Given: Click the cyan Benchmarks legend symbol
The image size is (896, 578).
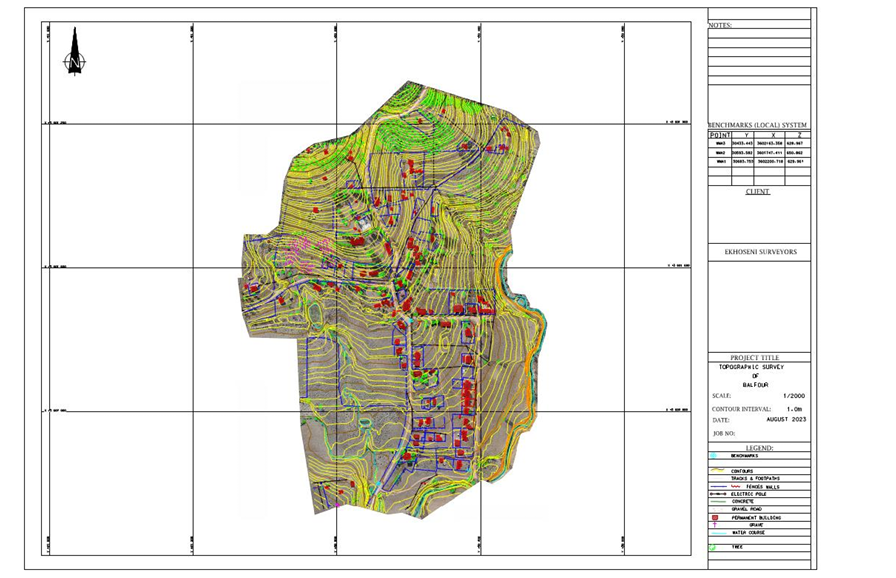Looking at the screenshot, I should tap(715, 455).
